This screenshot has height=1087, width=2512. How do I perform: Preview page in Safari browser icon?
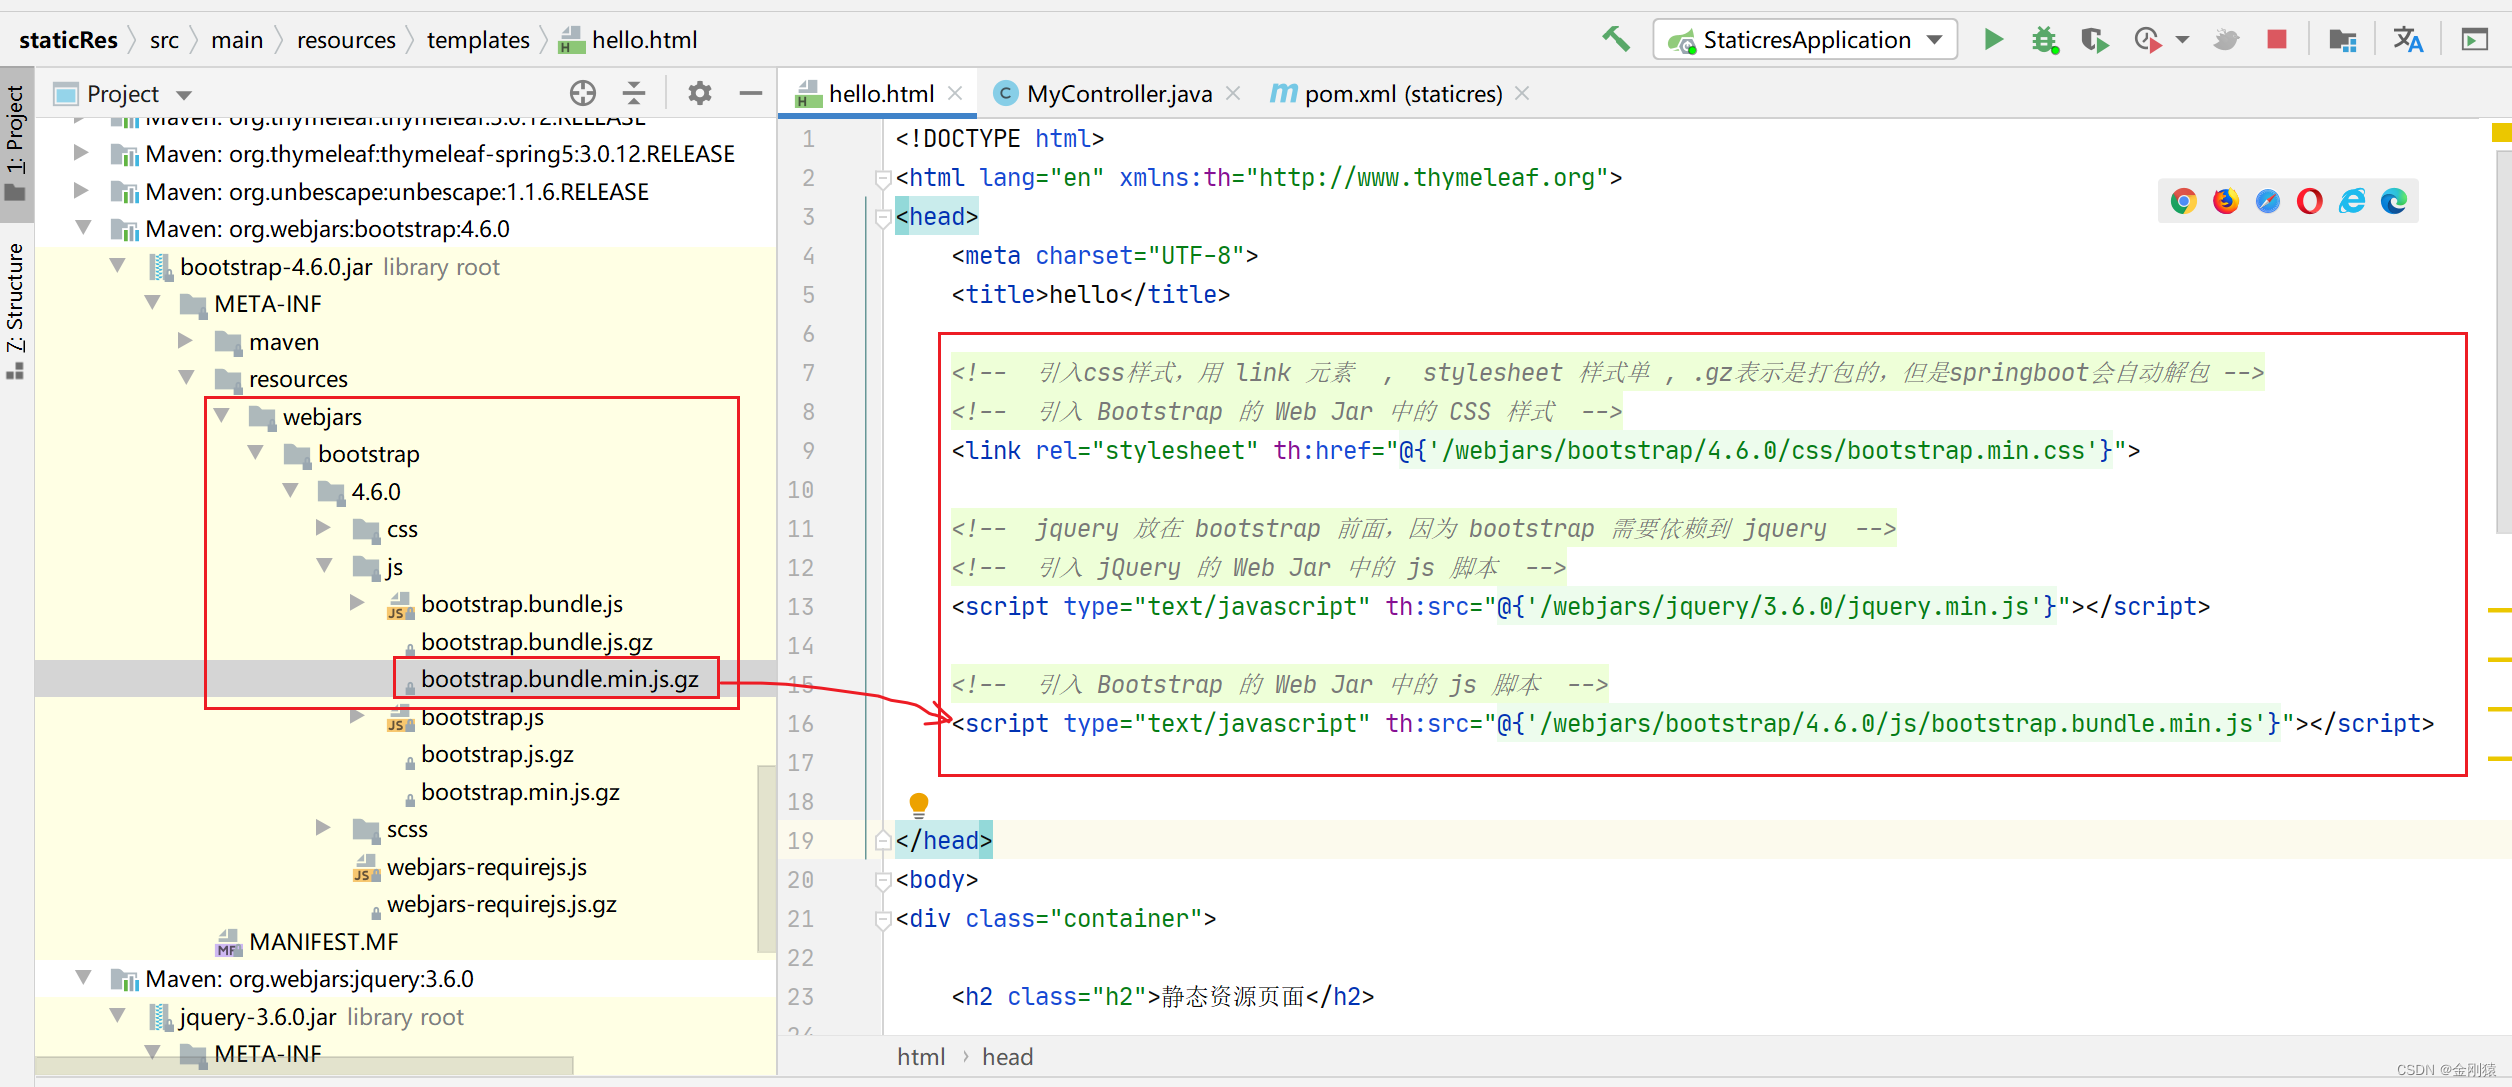coord(2267,201)
